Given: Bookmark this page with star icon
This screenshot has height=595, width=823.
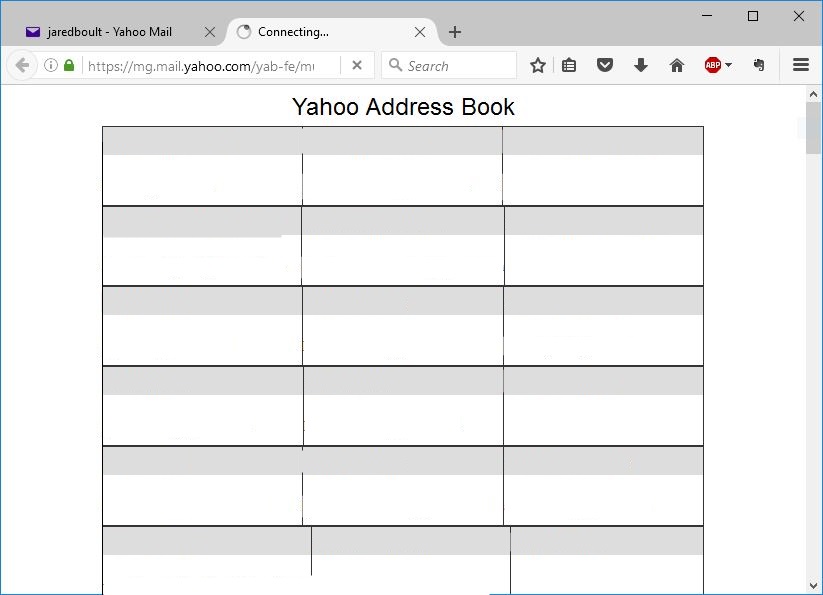Looking at the screenshot, I should [537, 66].
